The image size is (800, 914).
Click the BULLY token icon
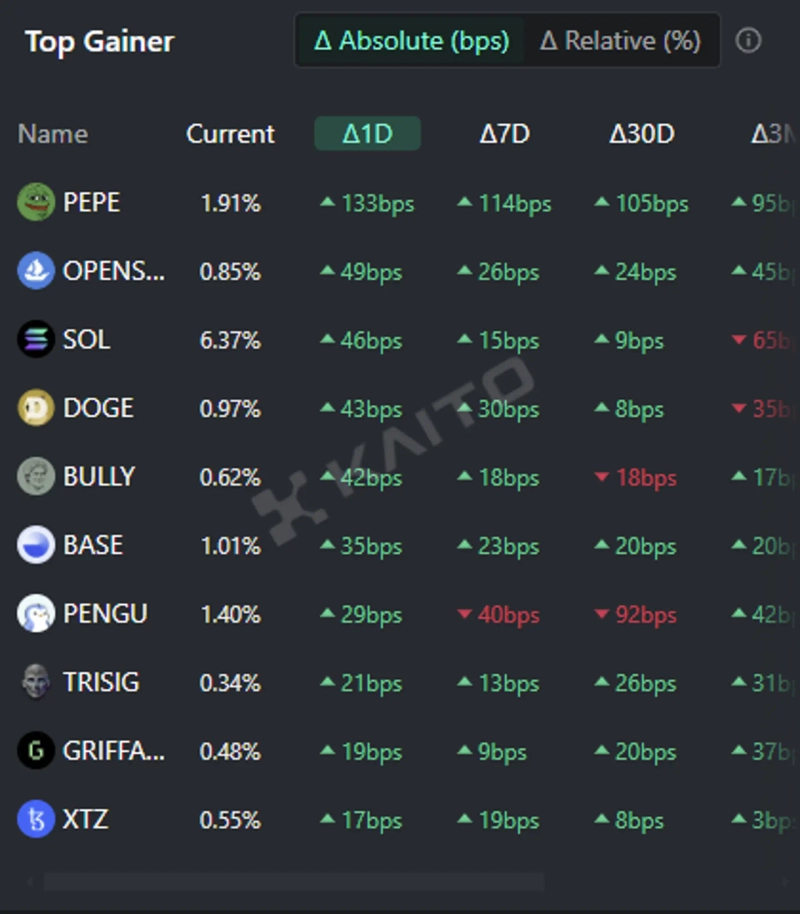click(x=36, y=477)
